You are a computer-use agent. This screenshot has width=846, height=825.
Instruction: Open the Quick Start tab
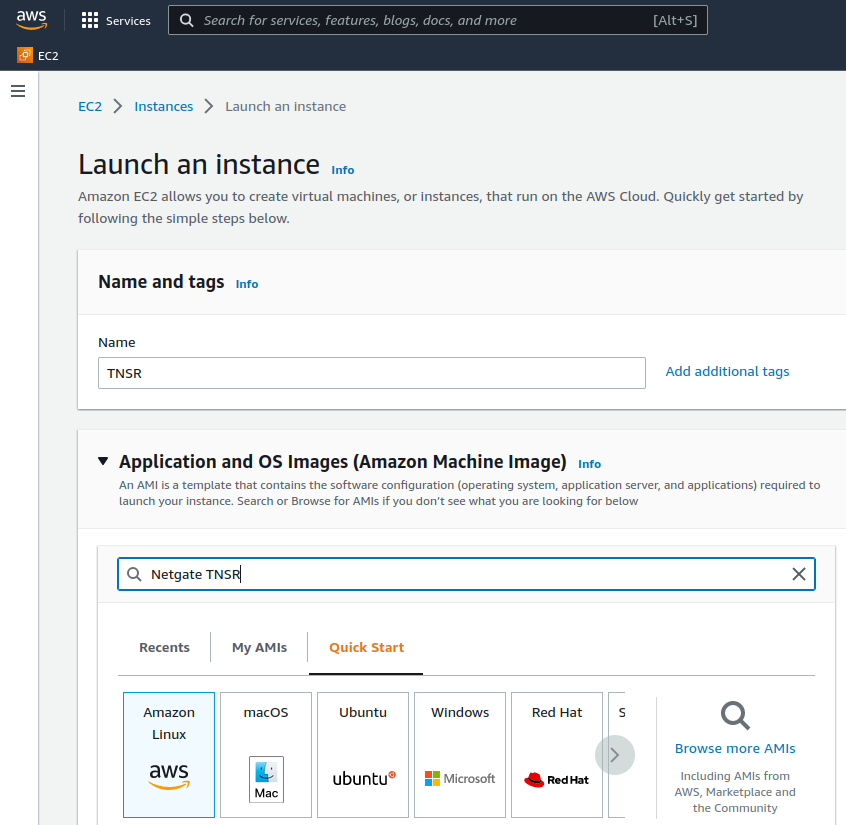[x=366, y=648]
